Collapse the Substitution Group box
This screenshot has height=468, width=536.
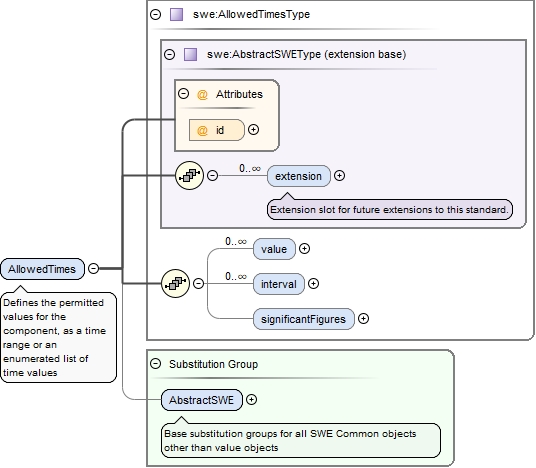point(156,364)
